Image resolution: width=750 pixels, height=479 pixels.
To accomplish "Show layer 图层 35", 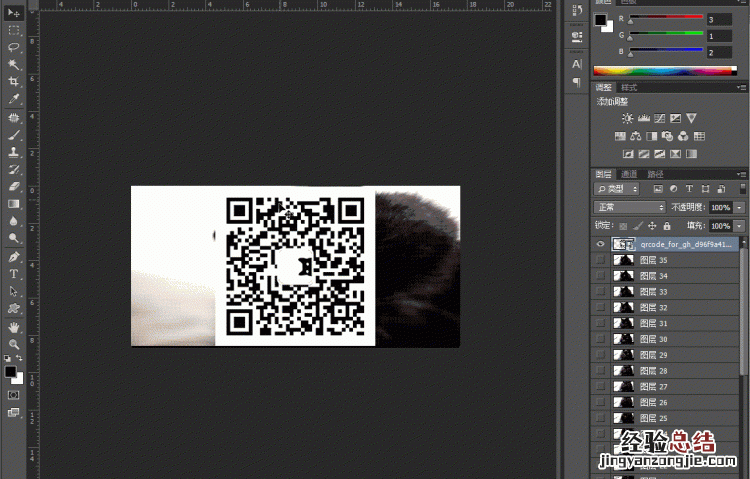I will 600,260.
